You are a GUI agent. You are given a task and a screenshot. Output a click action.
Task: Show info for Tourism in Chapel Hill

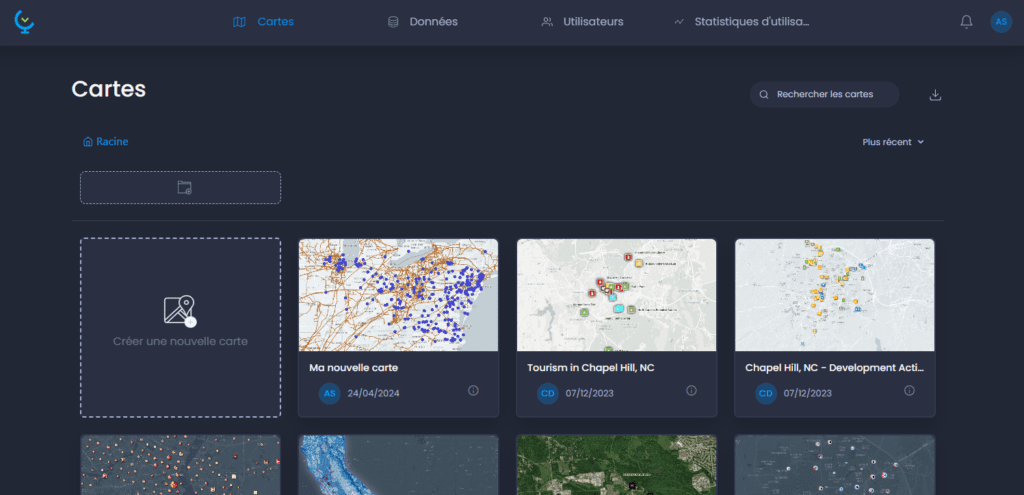tap(692, 391)
